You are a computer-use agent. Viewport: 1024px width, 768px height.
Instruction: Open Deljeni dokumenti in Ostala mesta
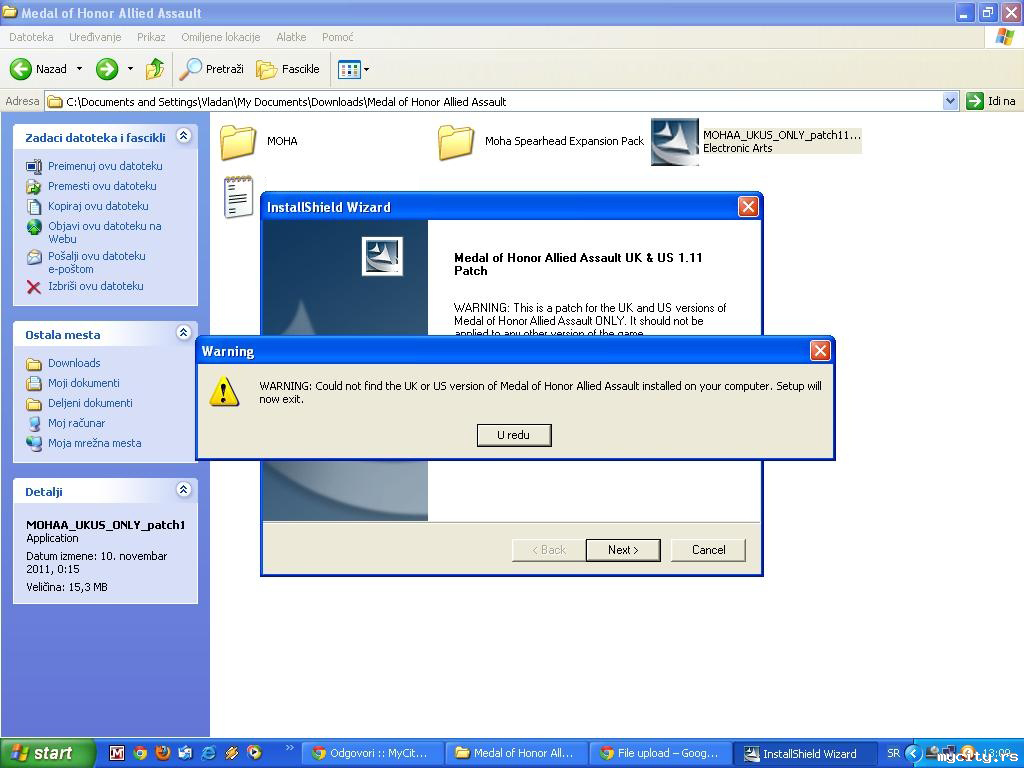[90, 403]
